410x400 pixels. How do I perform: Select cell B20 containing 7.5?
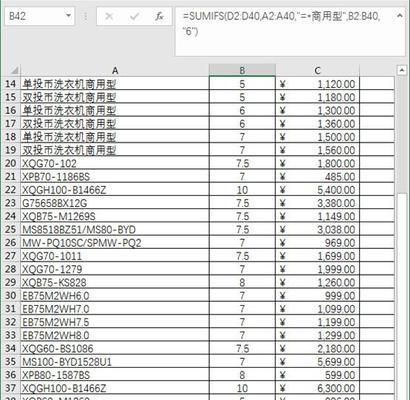pyautogui.click(x=242, y=163)
